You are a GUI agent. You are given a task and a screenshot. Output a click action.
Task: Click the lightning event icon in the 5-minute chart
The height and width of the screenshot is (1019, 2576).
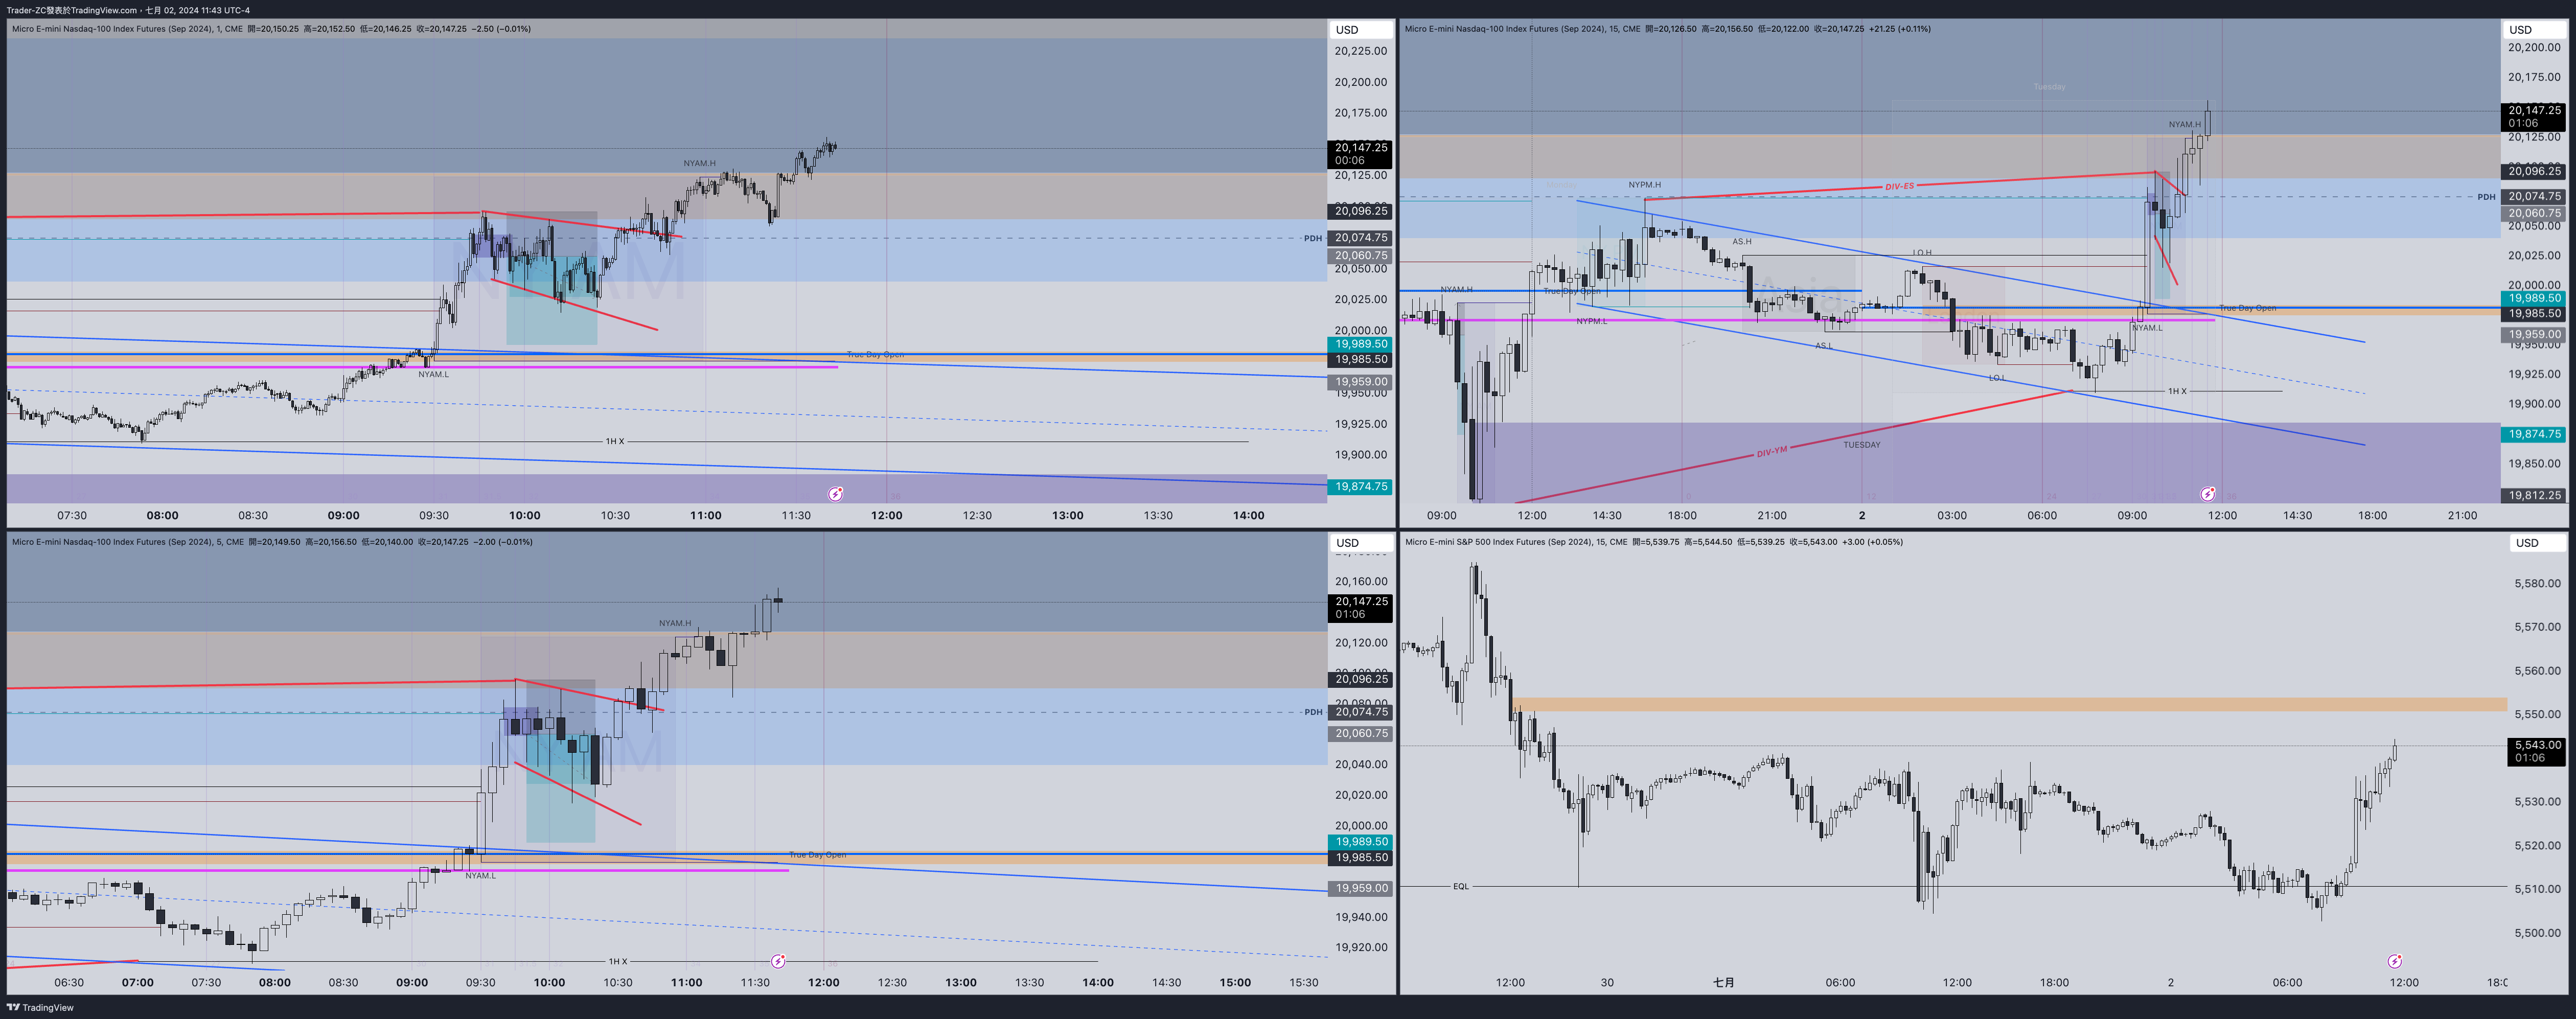click(778, 961)
